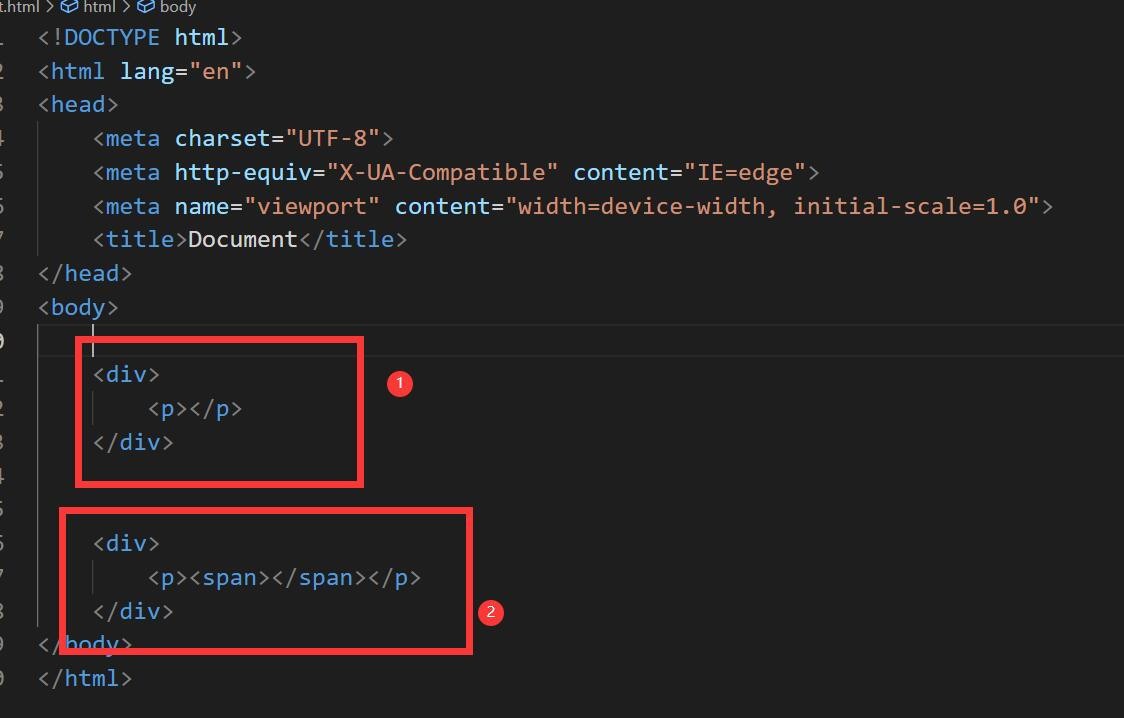Open the html breadcrumb item
Viewport: 1124px width, 718px height.
click(x=99, y=7)
